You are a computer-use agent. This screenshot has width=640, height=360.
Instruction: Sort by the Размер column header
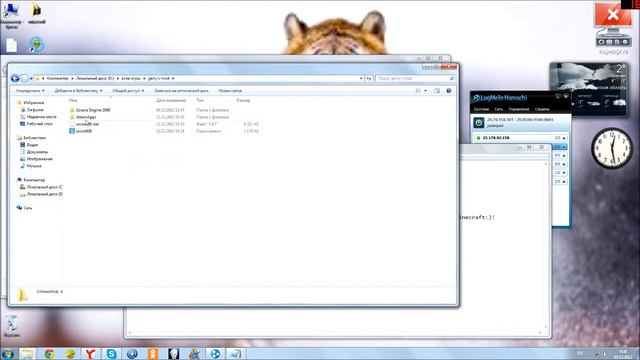coord(243,100)
